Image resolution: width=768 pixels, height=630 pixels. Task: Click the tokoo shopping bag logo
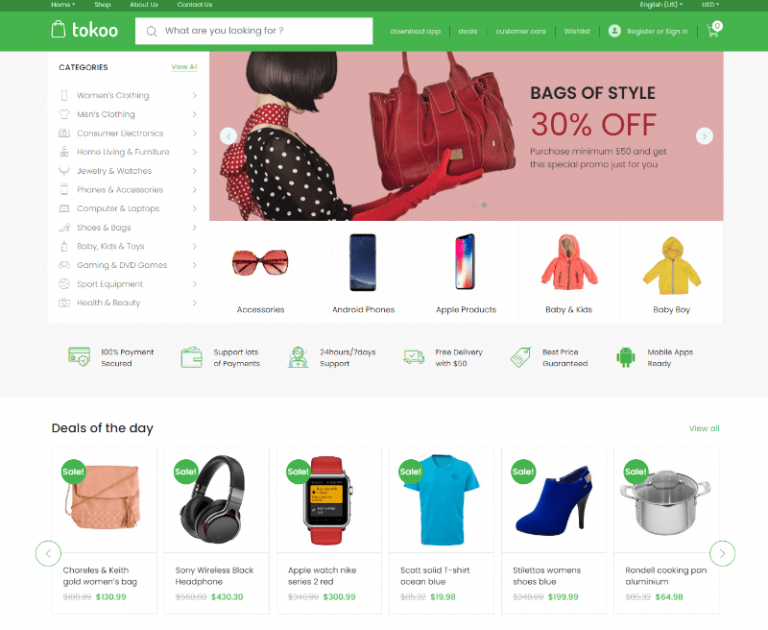pos(58,29)
